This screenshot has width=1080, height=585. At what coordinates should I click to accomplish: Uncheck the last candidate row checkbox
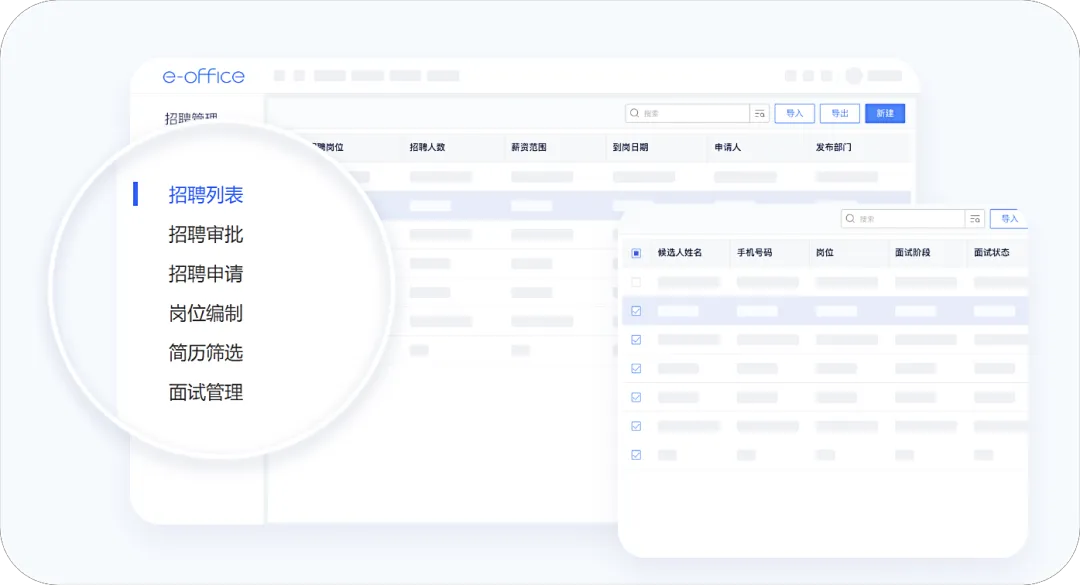[x=636, y=454]
